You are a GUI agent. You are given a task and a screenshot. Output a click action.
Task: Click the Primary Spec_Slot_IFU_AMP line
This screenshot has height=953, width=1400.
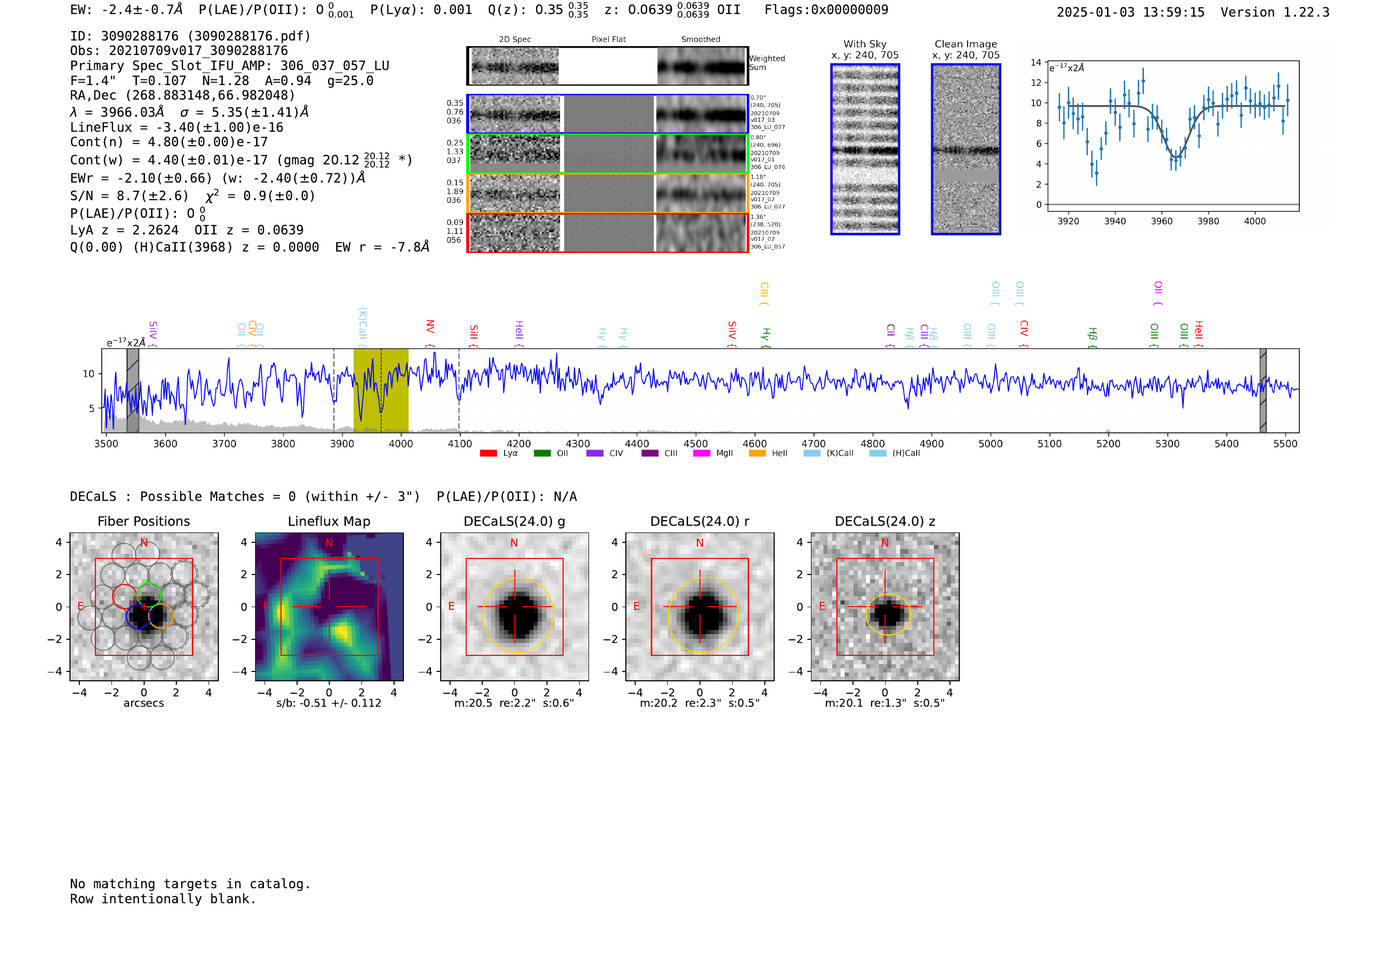point(230,66)
